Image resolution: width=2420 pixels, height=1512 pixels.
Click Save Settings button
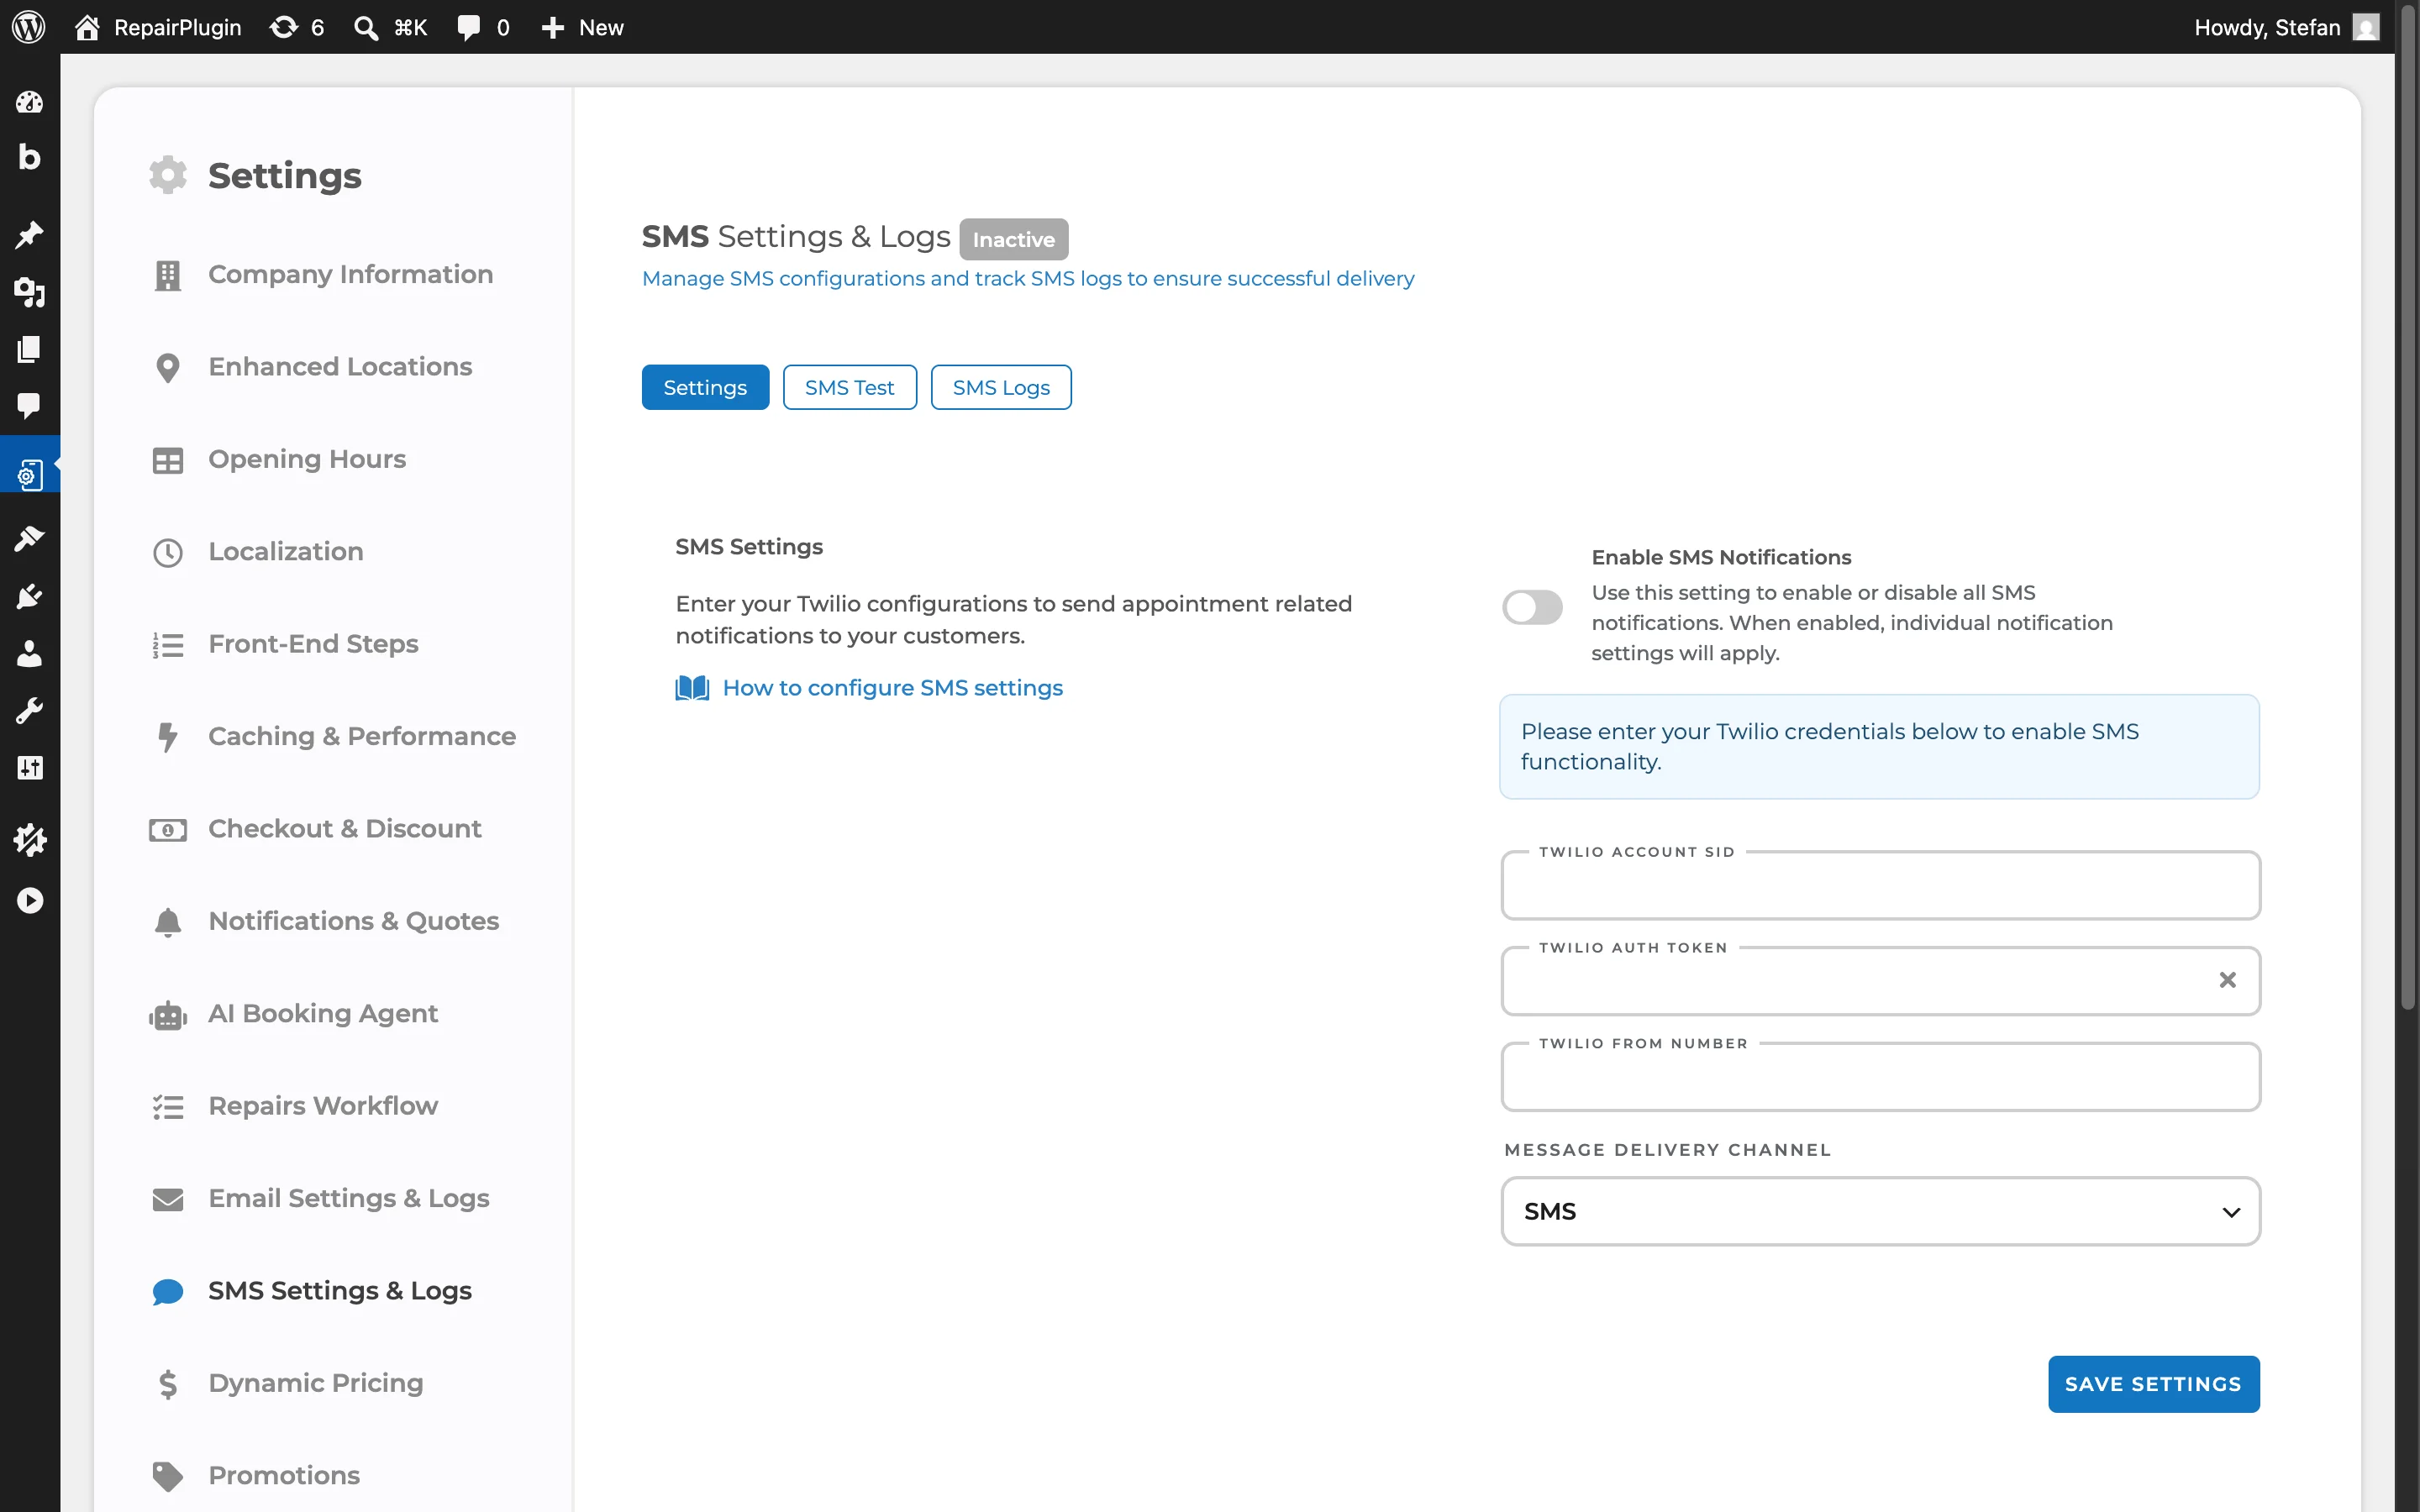(x=2153, y=1384)
